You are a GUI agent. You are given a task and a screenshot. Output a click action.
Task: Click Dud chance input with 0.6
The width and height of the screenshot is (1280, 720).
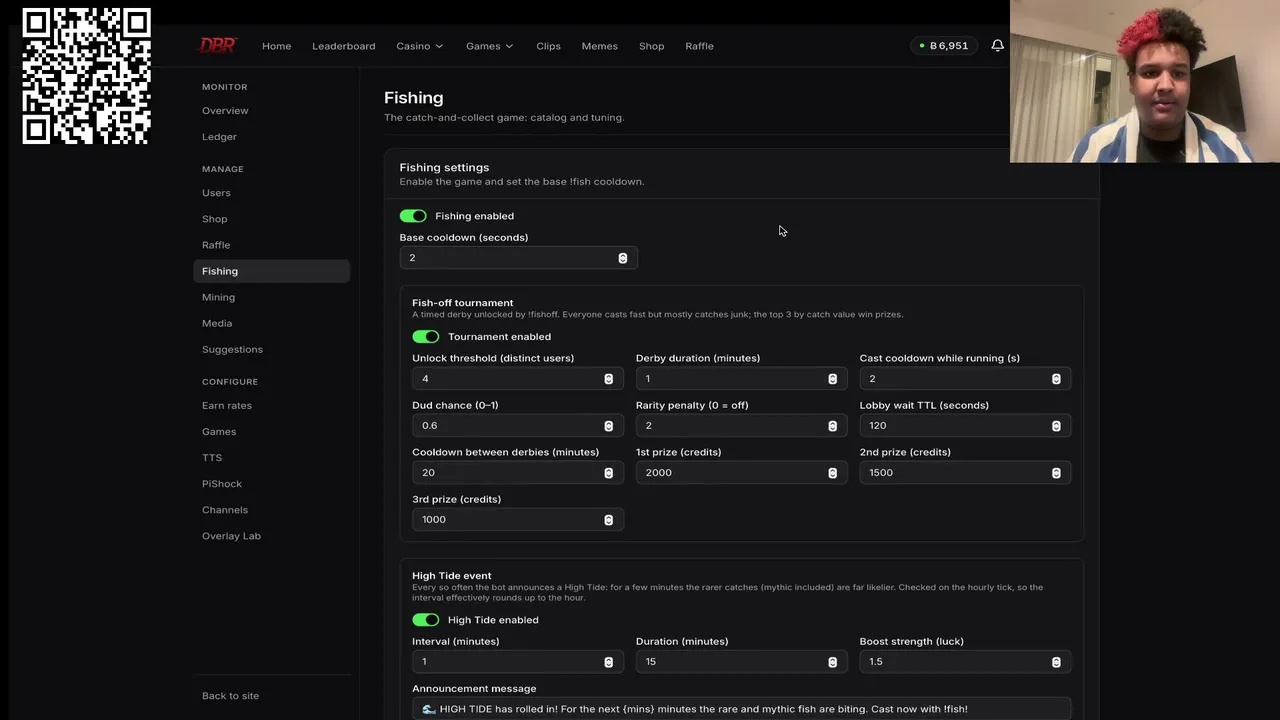(518, 426)
